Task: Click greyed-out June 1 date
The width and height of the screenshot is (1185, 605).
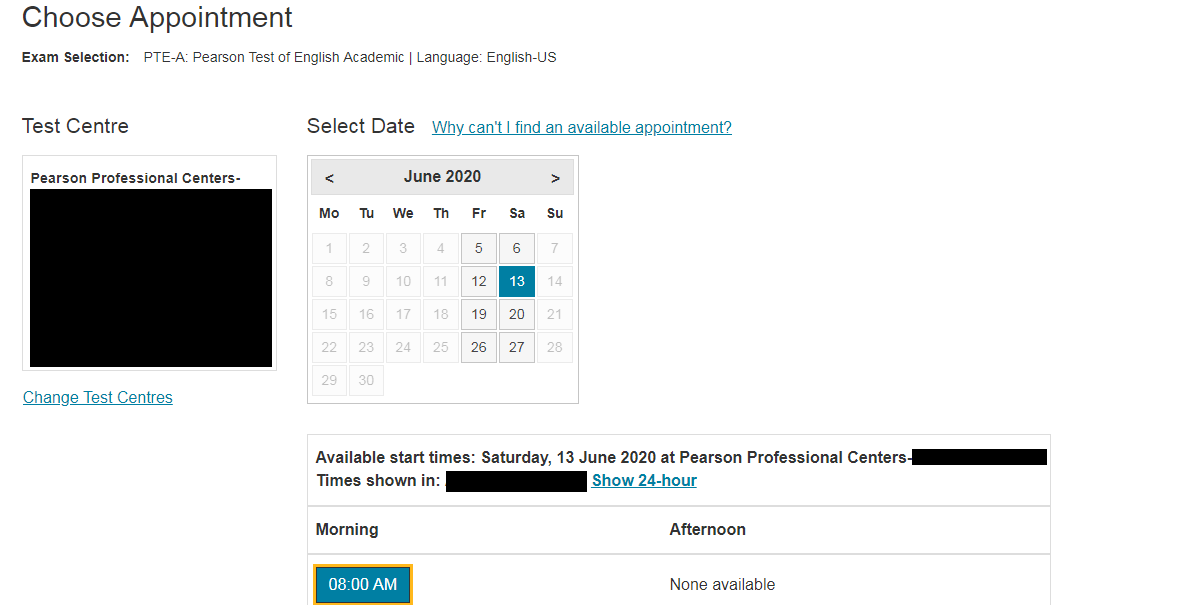Action: (x=329, y=248)
